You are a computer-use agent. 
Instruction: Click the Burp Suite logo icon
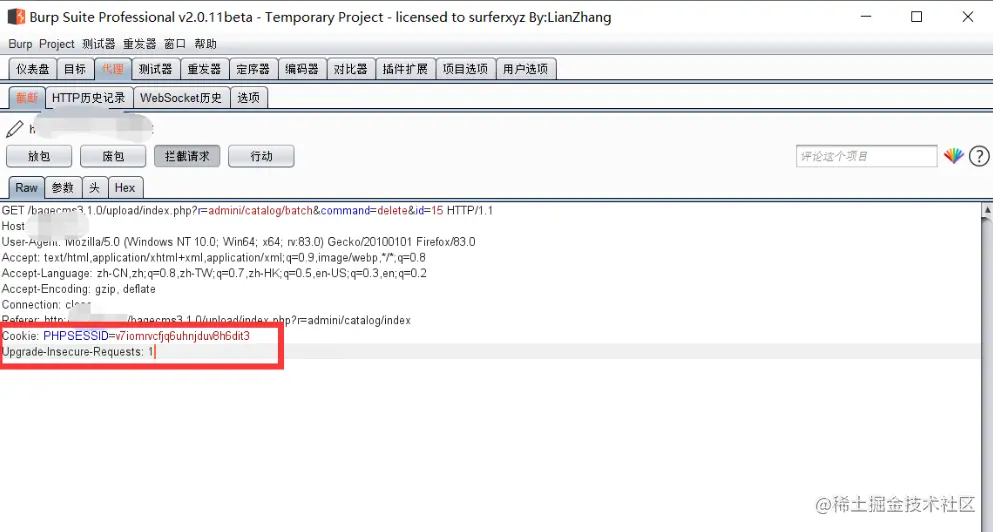[x=16, y=17]
